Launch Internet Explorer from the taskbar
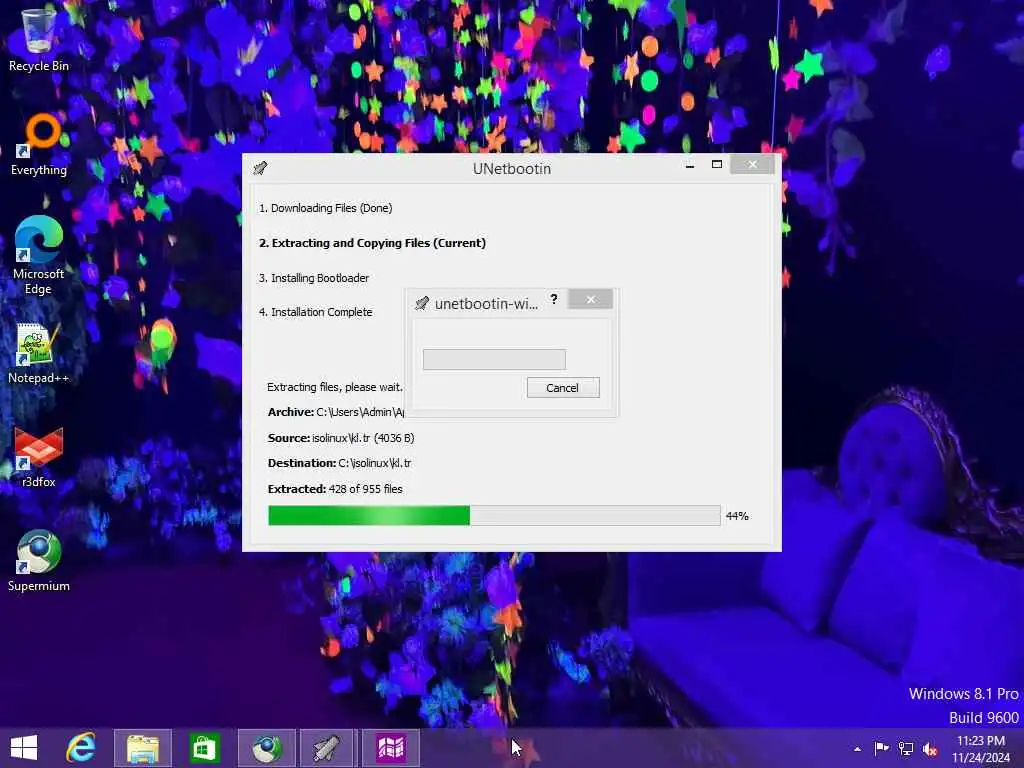Screen dimensions: 1024x768 click(82, 748)
